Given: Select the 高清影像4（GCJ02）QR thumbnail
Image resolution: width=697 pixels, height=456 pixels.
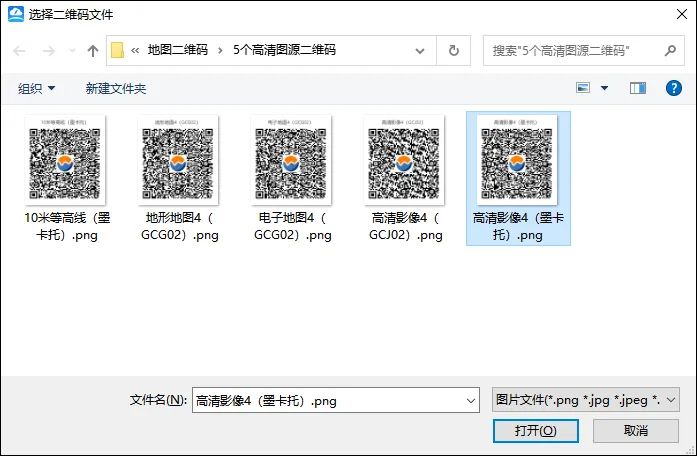Looking at the screenshot, I should (x=404, y=160).
